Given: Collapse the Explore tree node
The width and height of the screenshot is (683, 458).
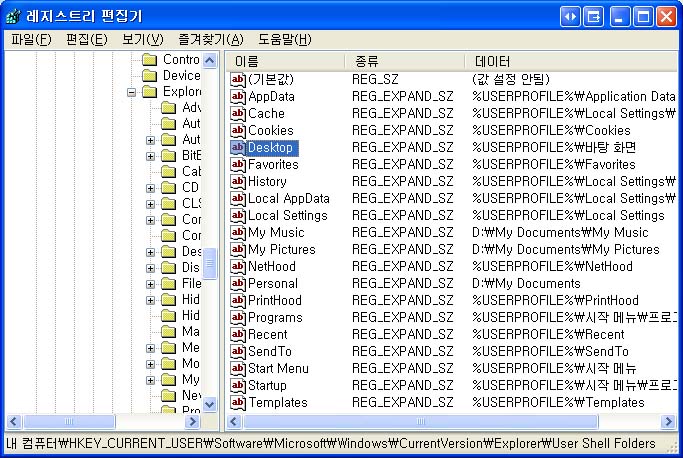Looking at the screenshot, I should pos(132,92).
